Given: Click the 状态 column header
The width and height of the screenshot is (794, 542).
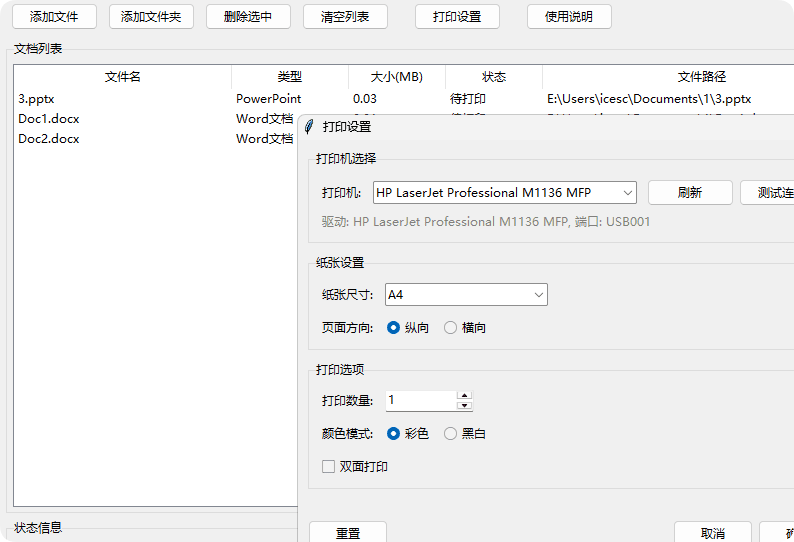Looking at the screenshot, I should tap(494, 77).
